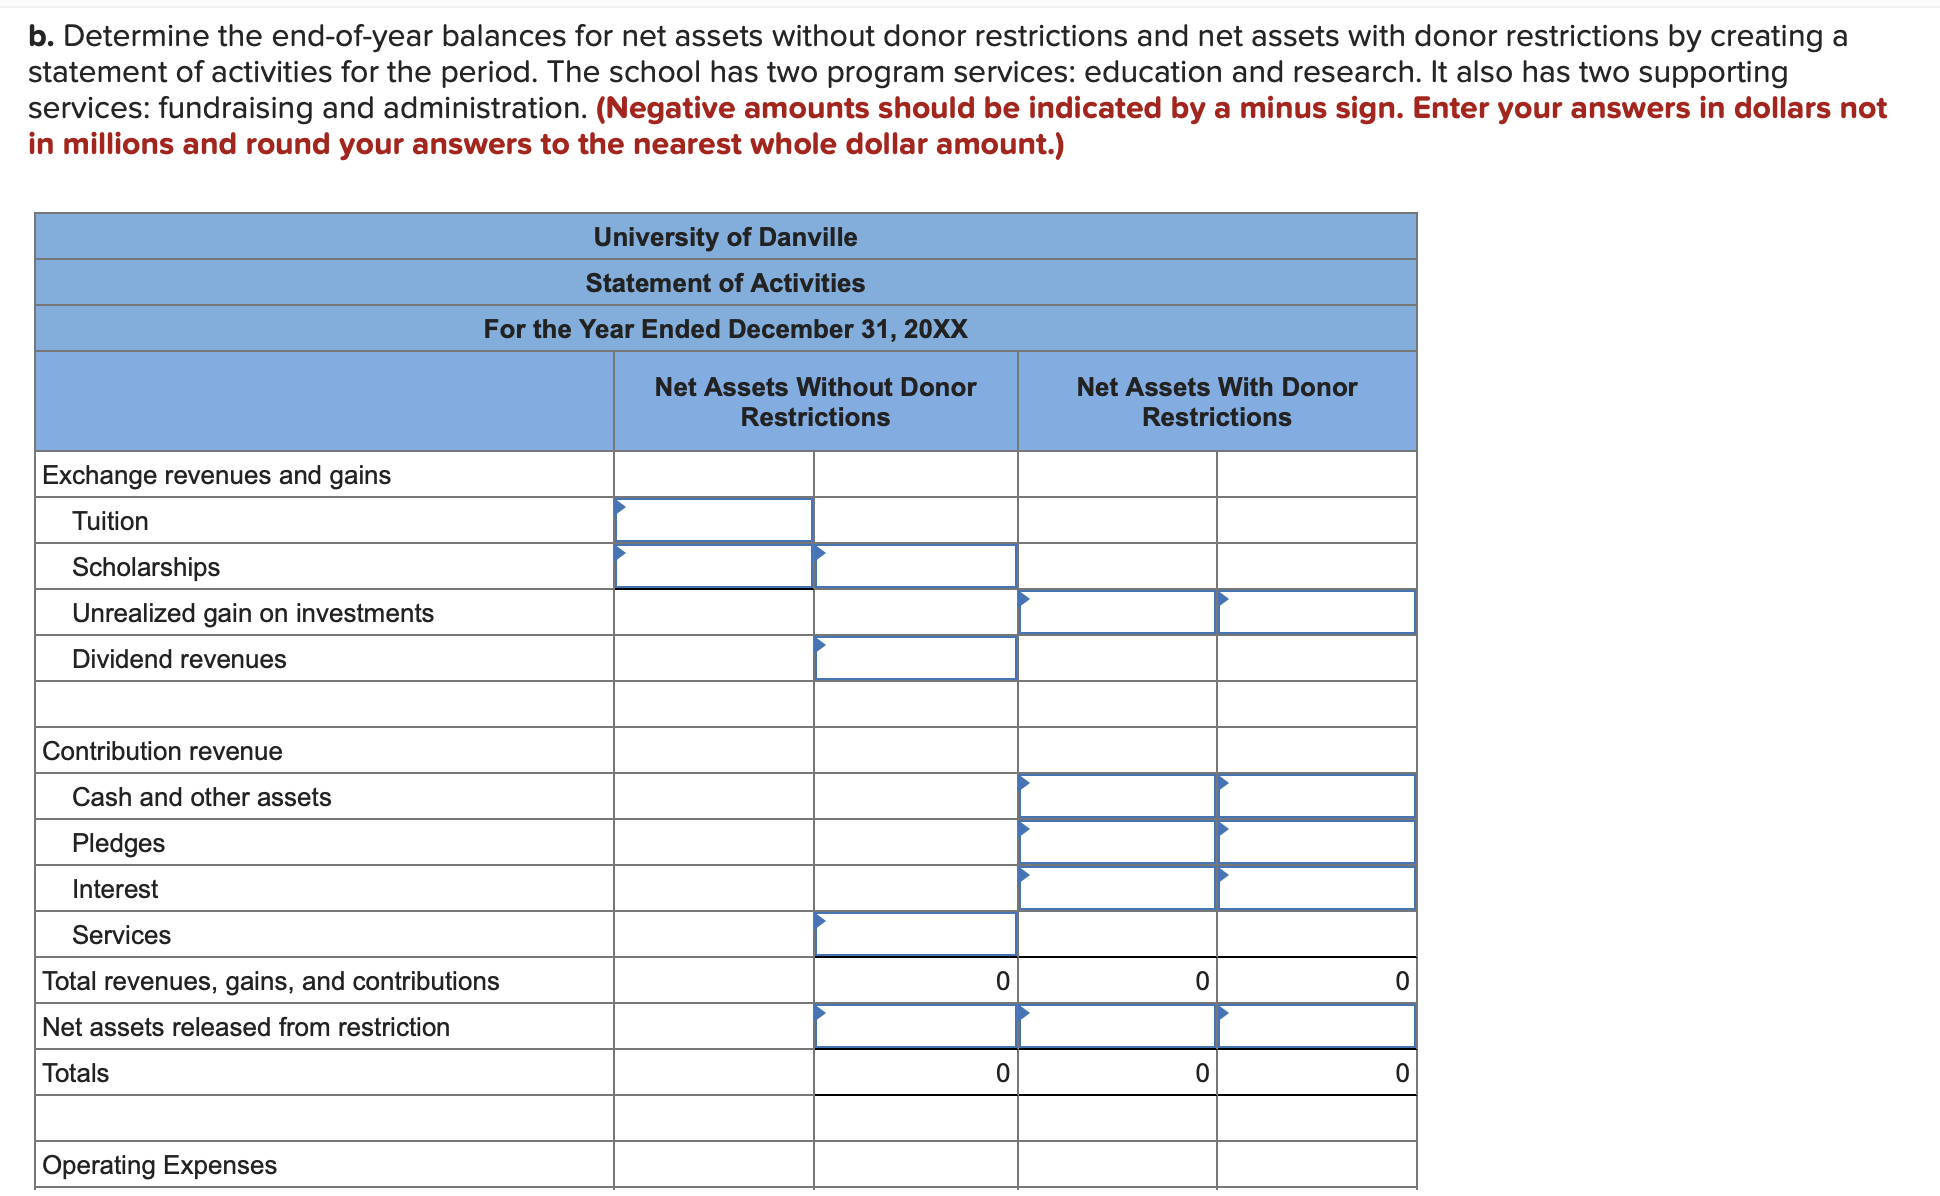Click Net assets released second with-donor cell
The width and height of the screenshot is (1940, 1196).
pyautogui.click(x=1316, y=1026)
